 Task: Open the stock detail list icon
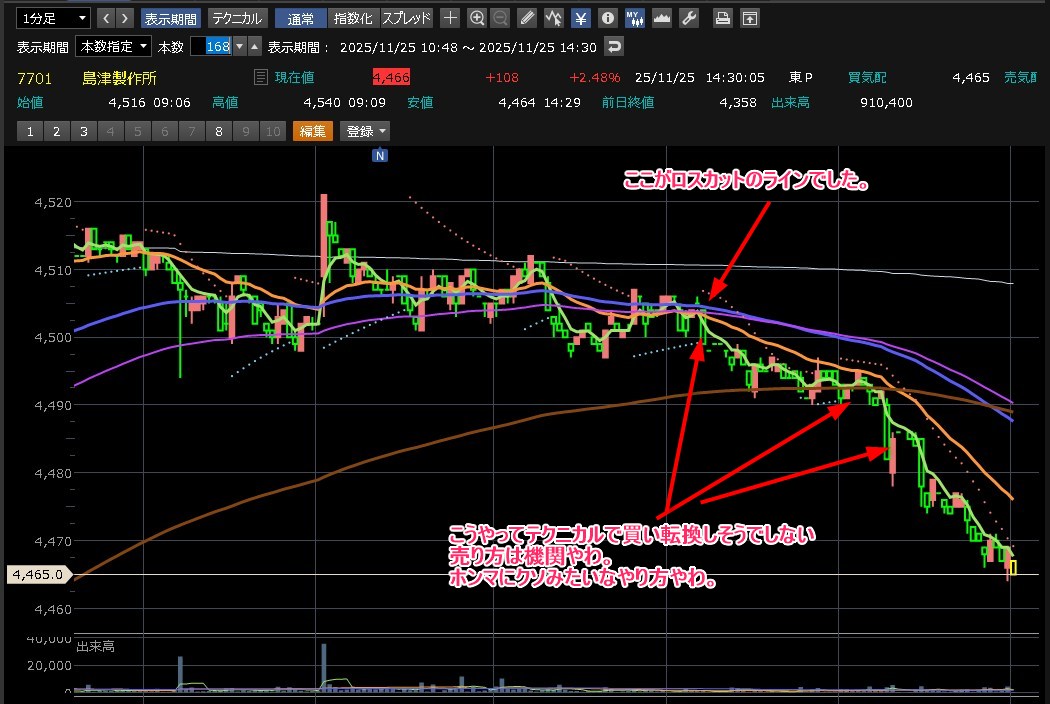point(261,77)
